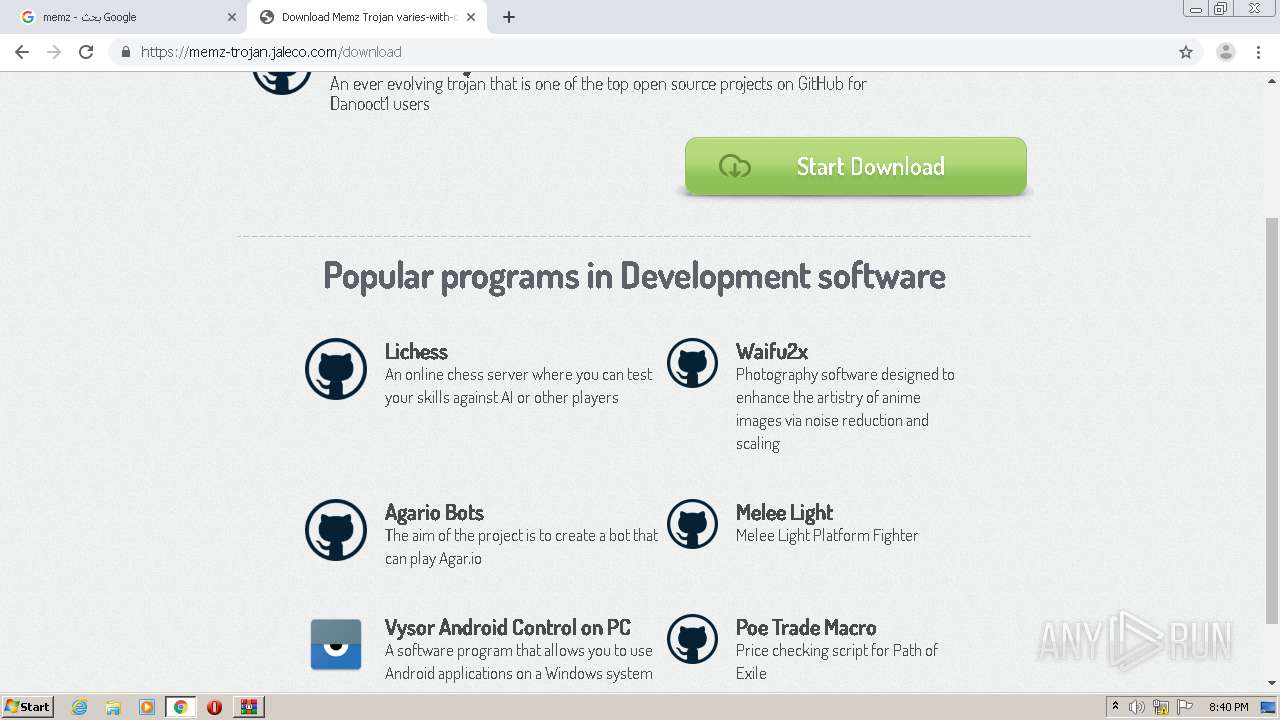Bookmark this page with the star icon

coord(1186,52)
